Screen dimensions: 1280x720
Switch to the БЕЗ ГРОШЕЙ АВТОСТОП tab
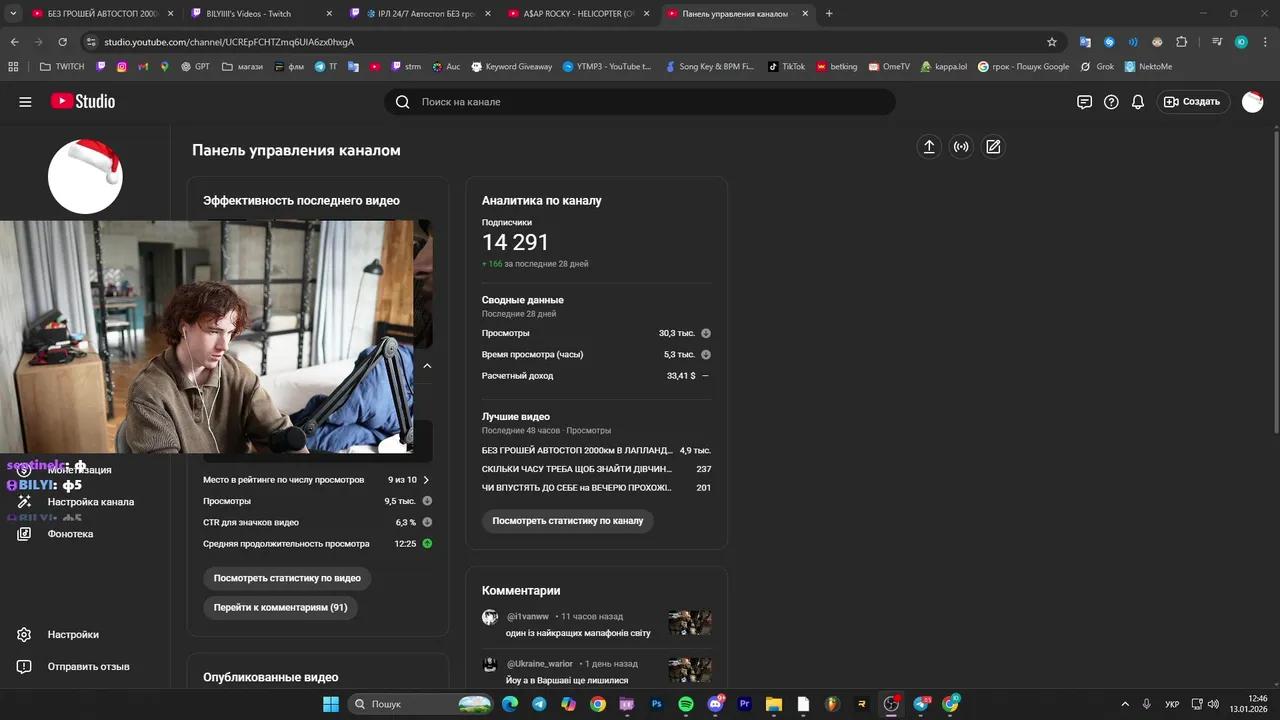click(102, 14)
